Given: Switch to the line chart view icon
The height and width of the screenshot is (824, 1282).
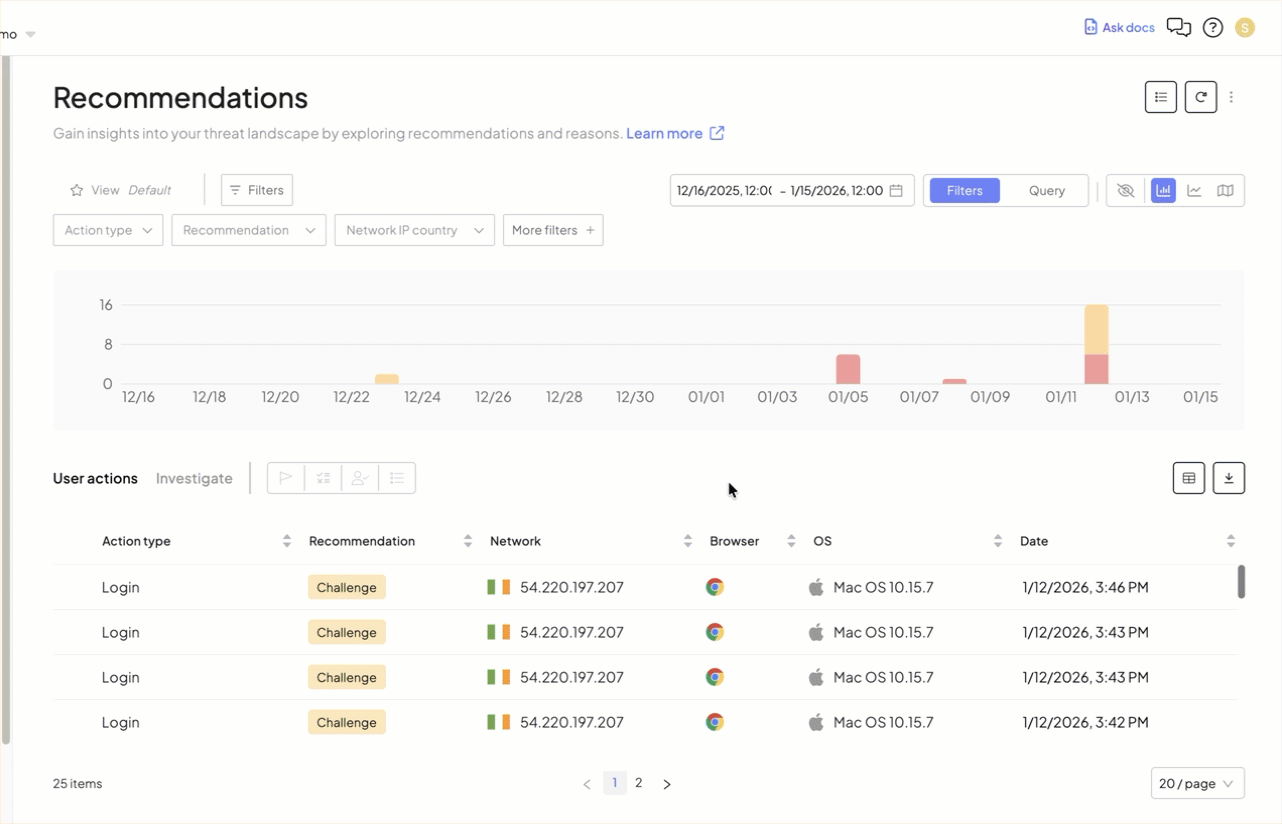Looking at the screenshot, I should click(x=1194, y=191).
